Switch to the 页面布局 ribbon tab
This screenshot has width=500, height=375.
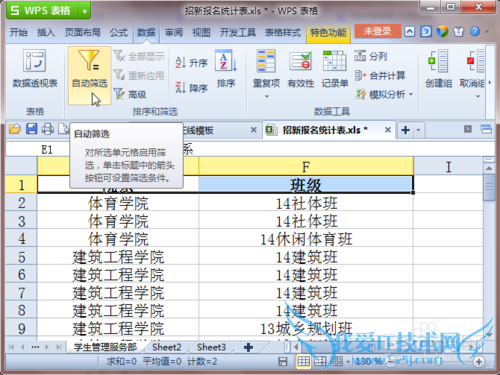pyautogui.click(x=83, y=32)
